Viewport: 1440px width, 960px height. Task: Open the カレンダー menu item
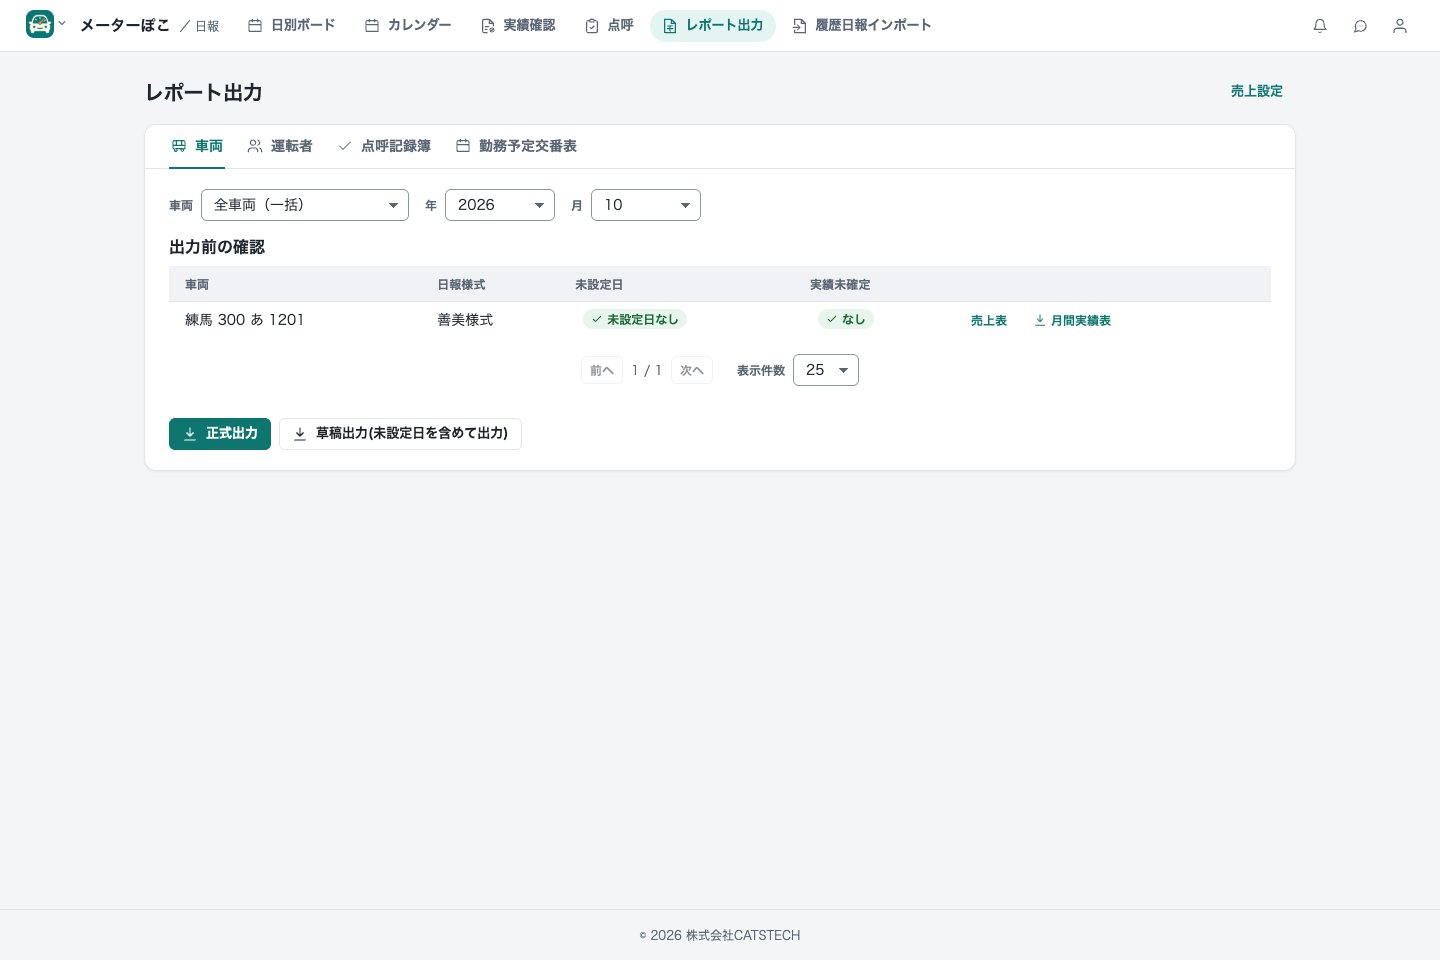pyautogui.click(x=408, y=25)
